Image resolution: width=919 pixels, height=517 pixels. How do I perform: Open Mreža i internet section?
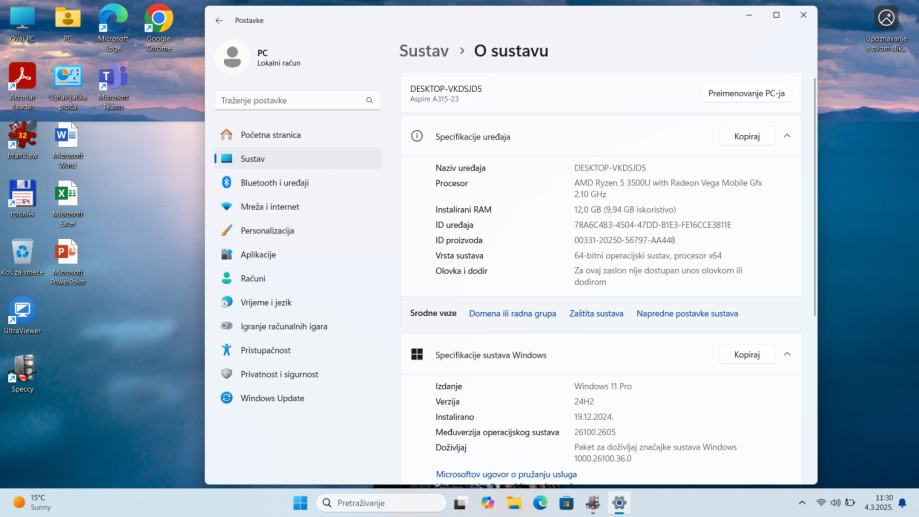(269, 207)
